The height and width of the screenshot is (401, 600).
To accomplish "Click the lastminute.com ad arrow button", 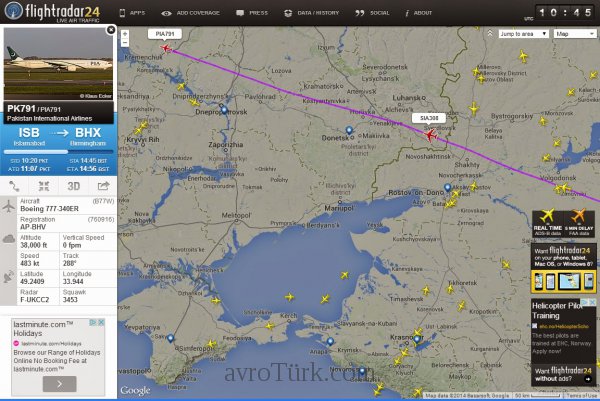I will coord(59,384).
